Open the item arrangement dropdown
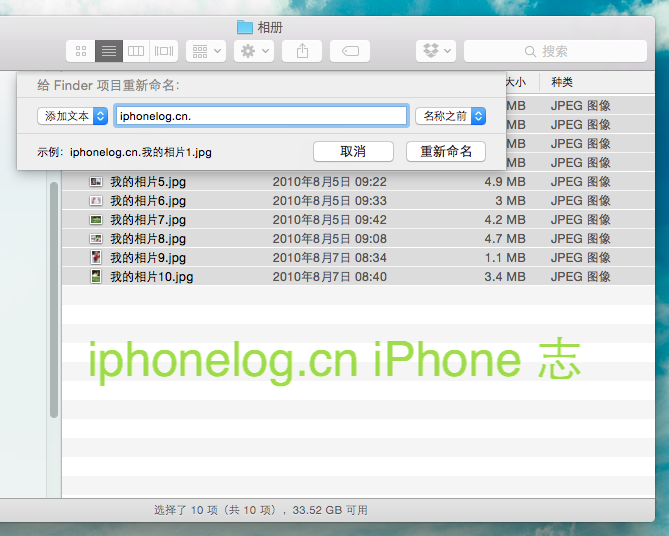 (206, 51)
